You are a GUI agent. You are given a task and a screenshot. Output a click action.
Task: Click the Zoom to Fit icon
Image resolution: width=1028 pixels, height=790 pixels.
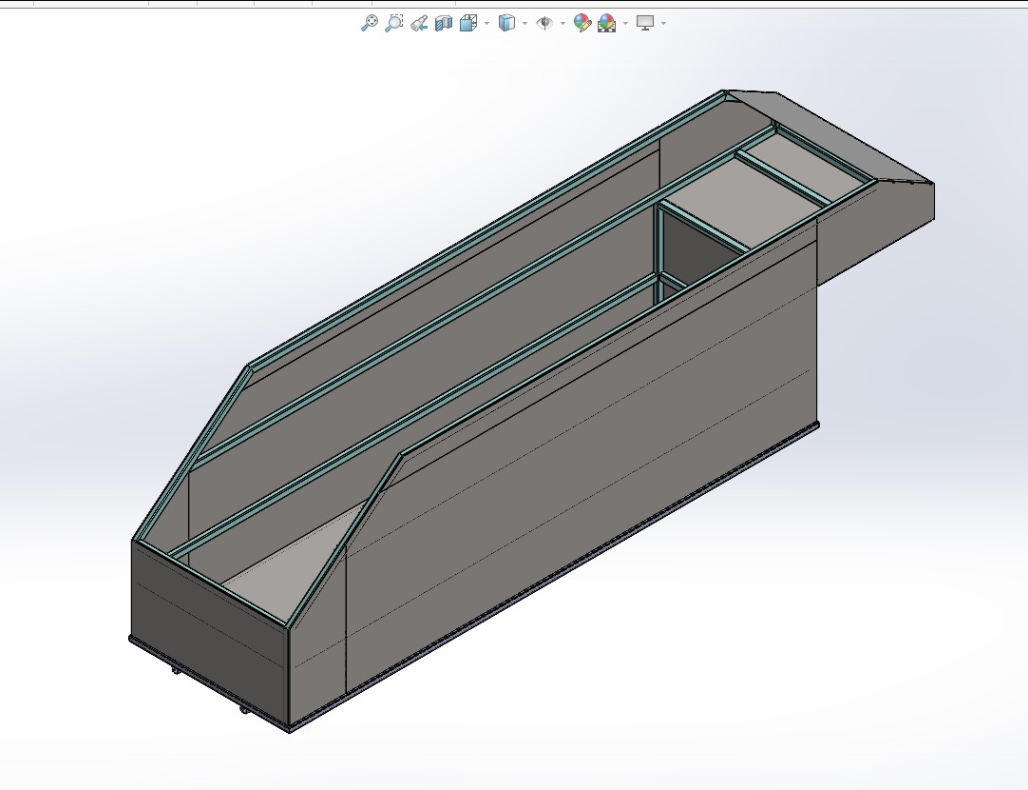tap(369, 23)
